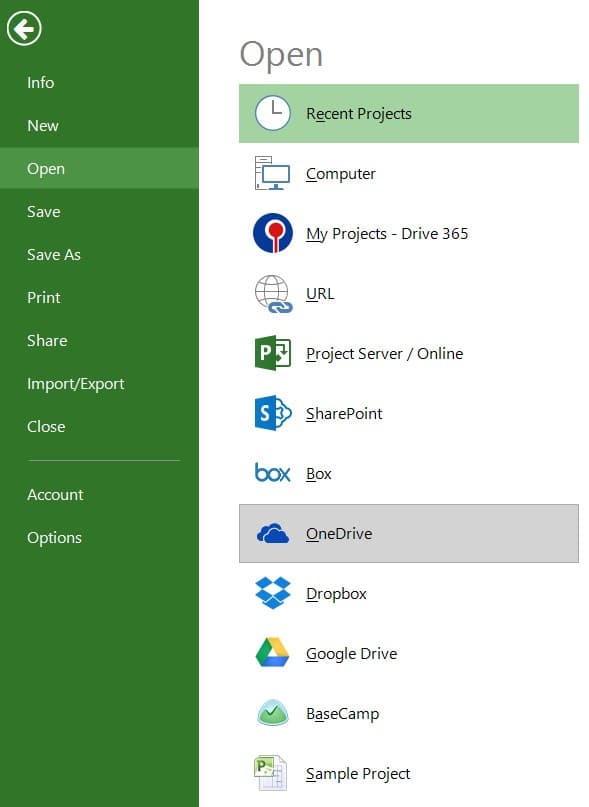This screenshot has height=807, width=589.
Task: Click the back arrow circle icon
Action: pos(24,28)
